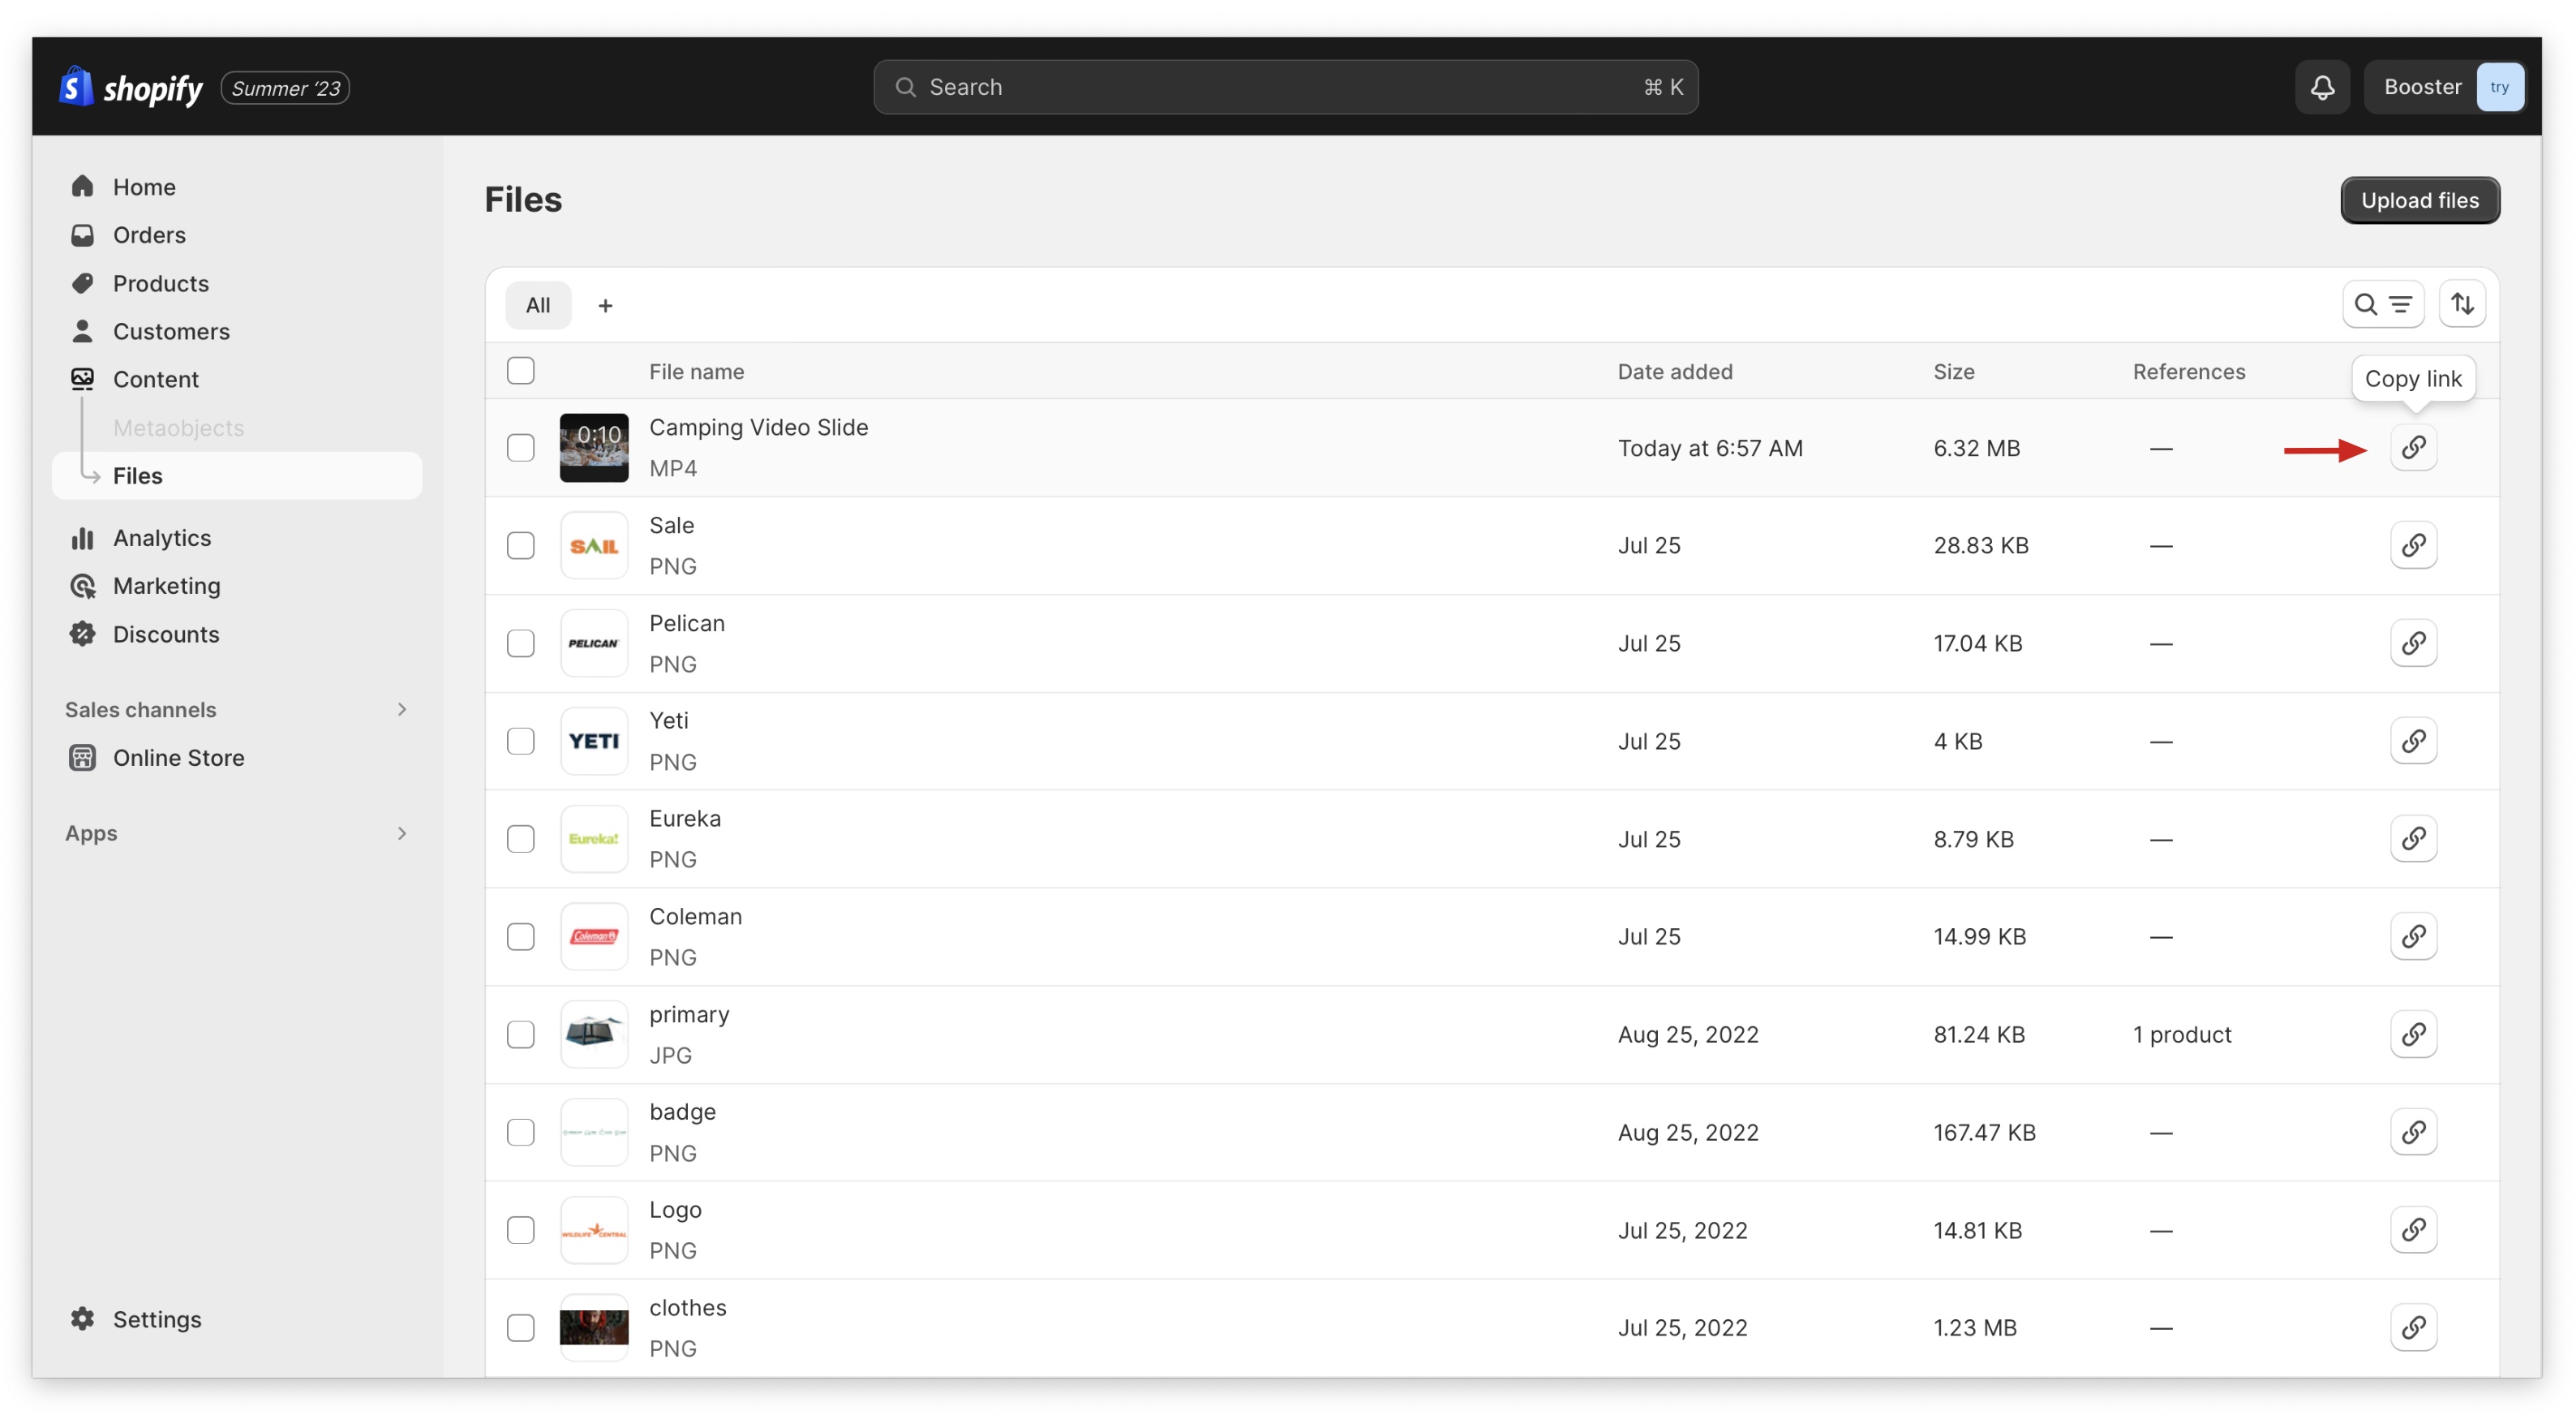The image size is (2576, 1415).
Task: Copy link for Camping Video Slide file
Action: (2413, 447)
